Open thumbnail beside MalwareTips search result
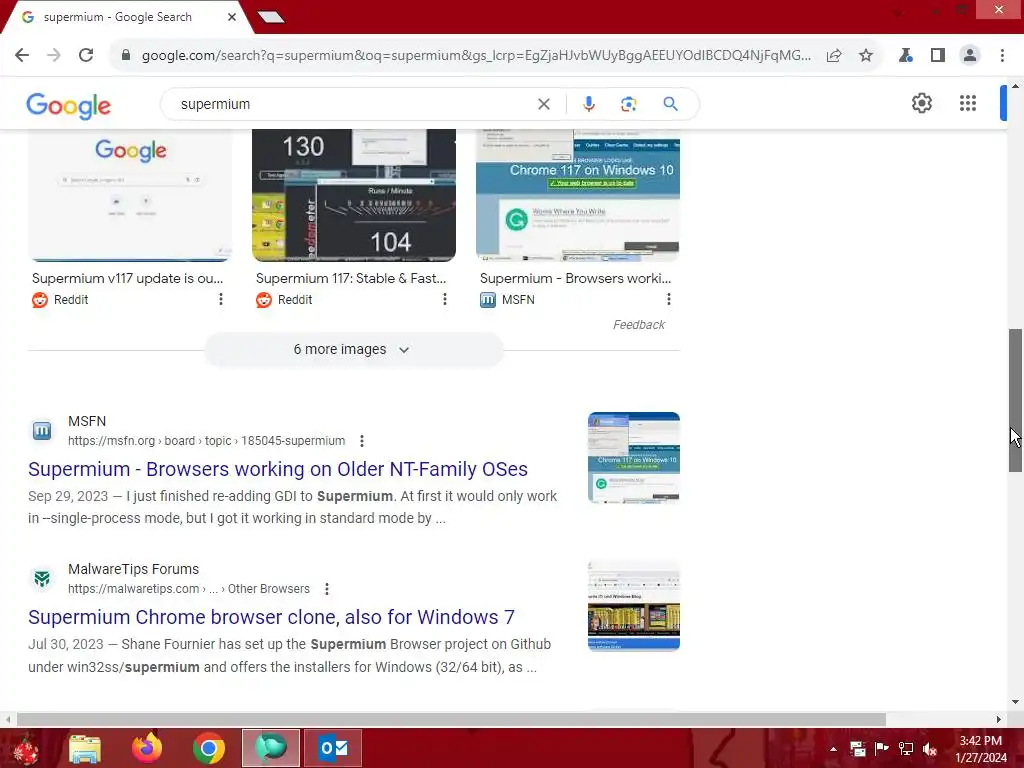 [633, 606]
